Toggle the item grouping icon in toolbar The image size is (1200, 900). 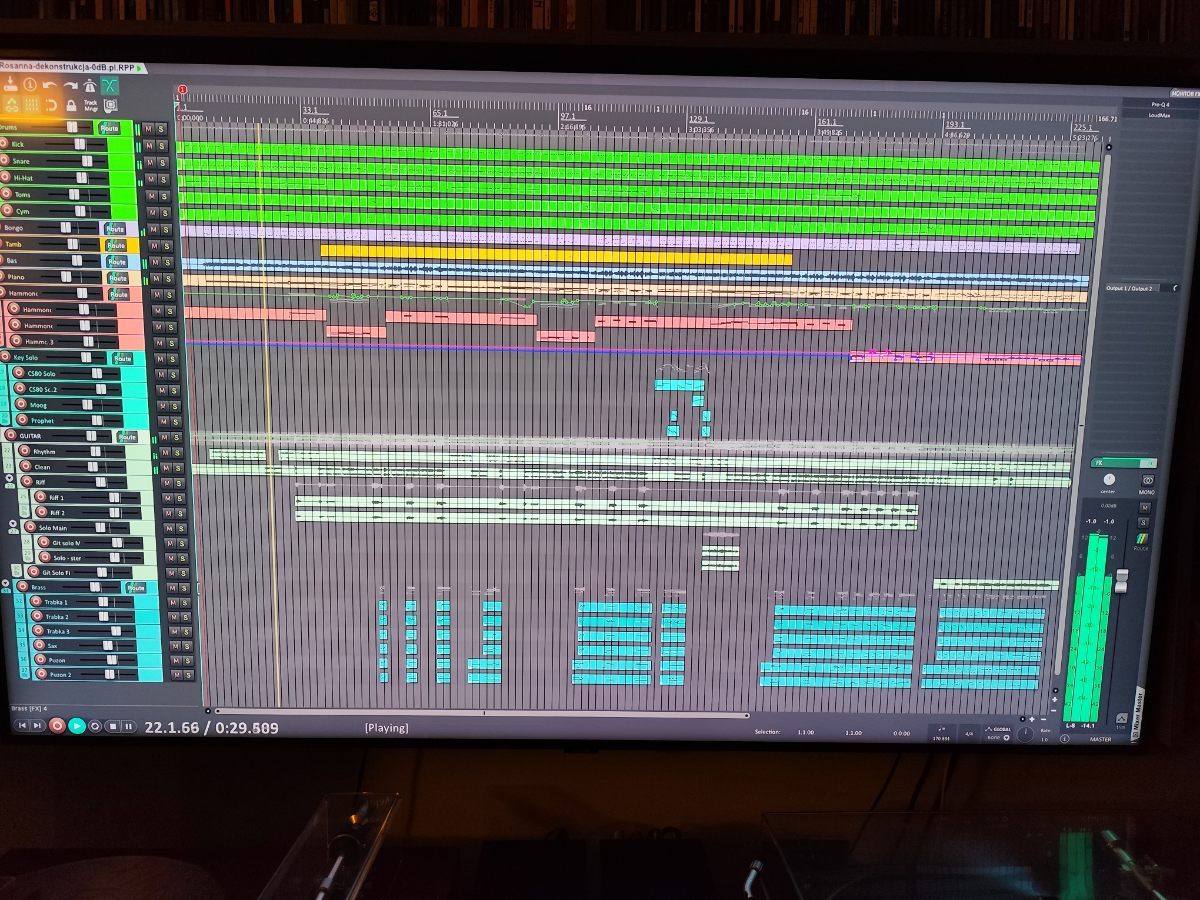coord(12,104)
